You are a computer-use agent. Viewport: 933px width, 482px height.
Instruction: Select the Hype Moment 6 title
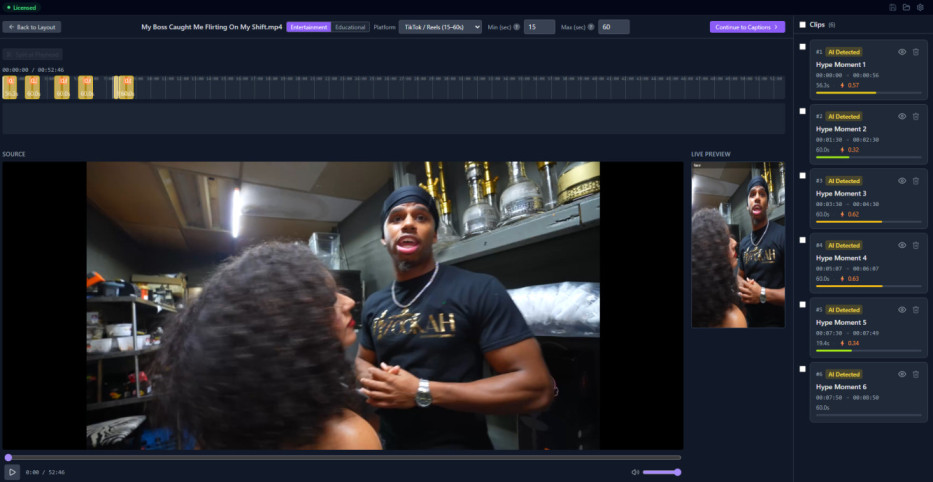click(x=841, y=387)
